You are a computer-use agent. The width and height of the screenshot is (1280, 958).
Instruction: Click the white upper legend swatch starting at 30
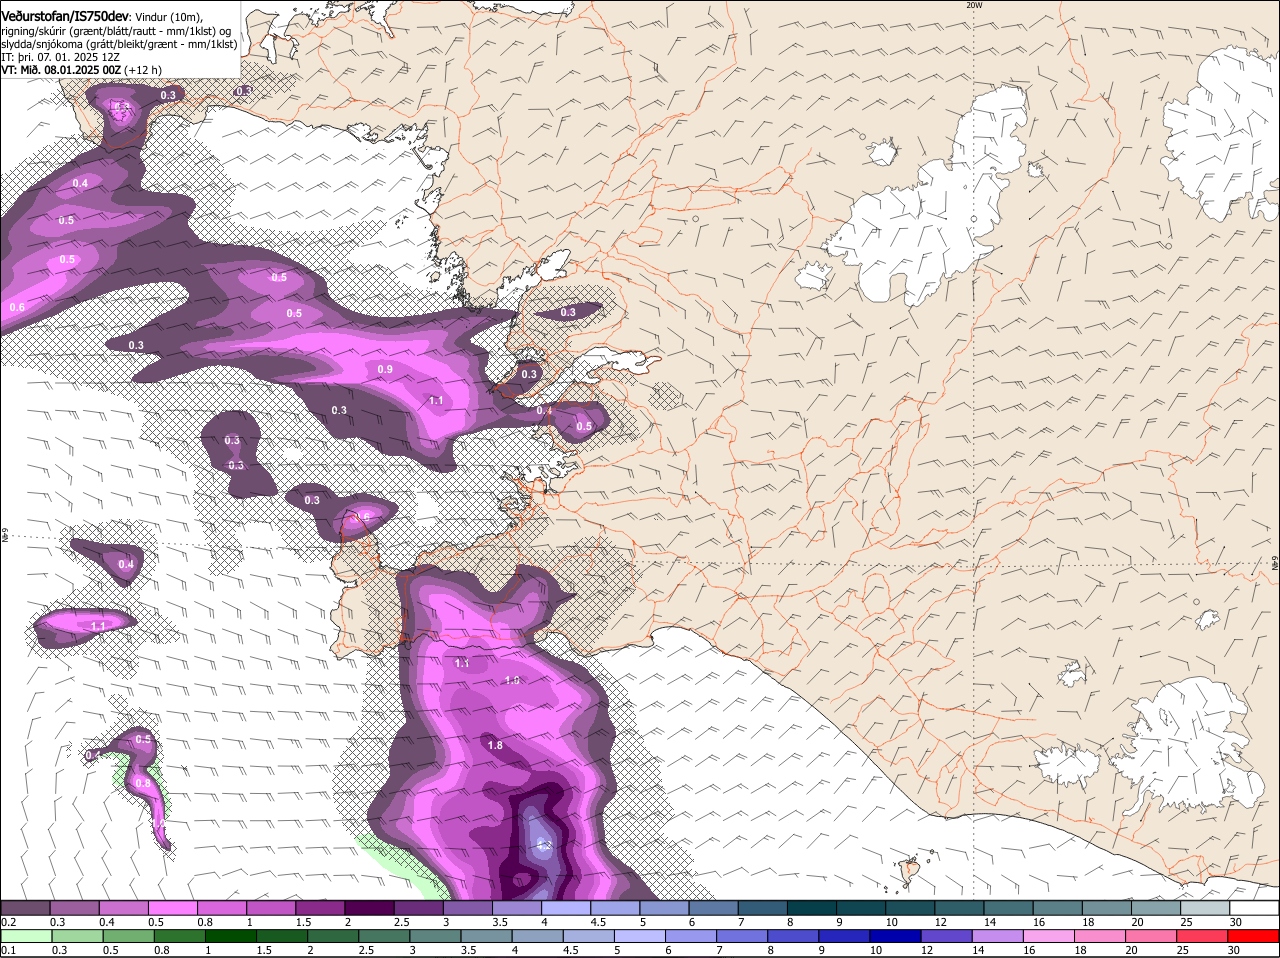(1255, 908)
